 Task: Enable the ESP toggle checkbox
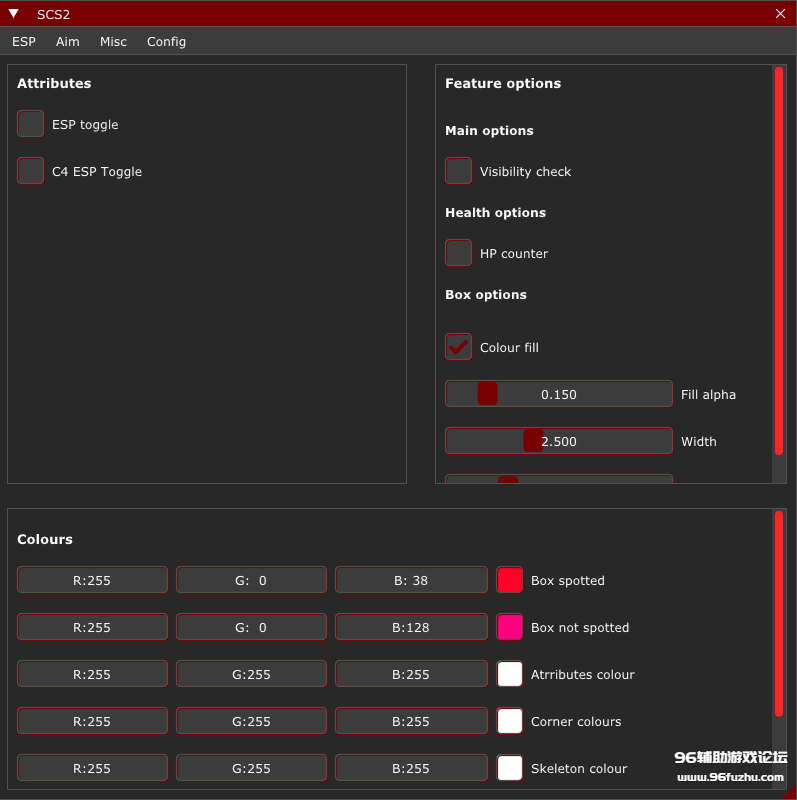coord(31,124)
